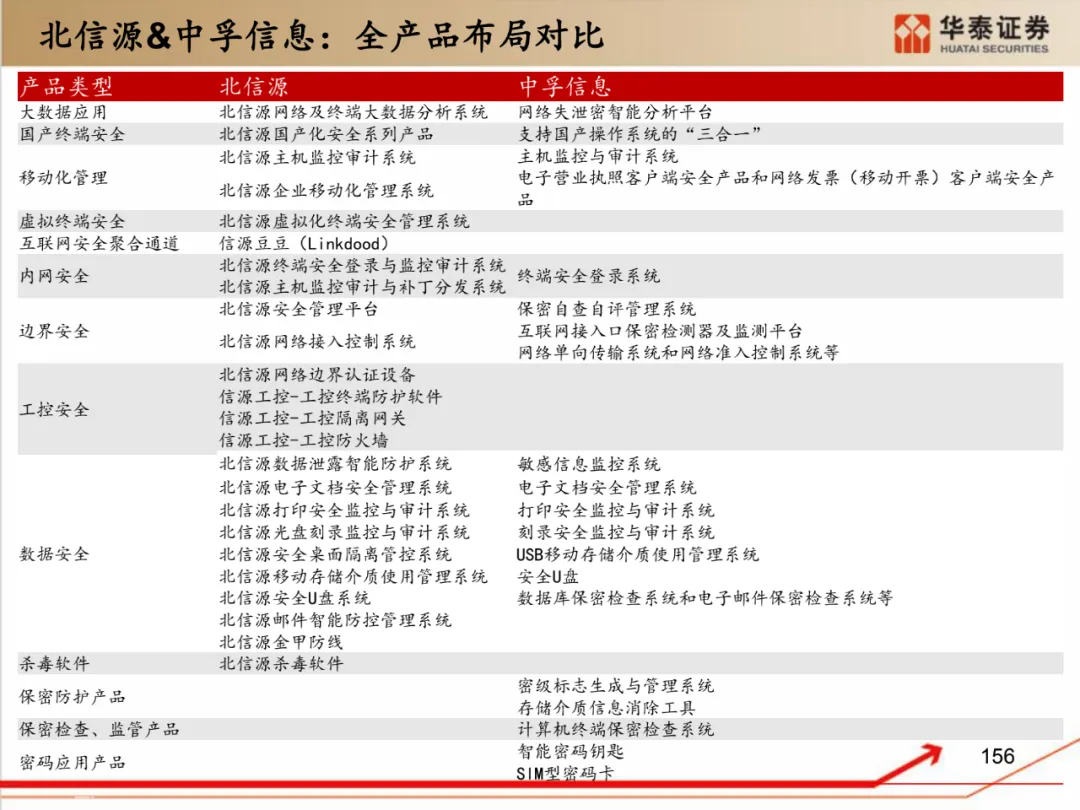Click 北信源主机监控审计与补丁分发系统 text

tap(362, 287)
